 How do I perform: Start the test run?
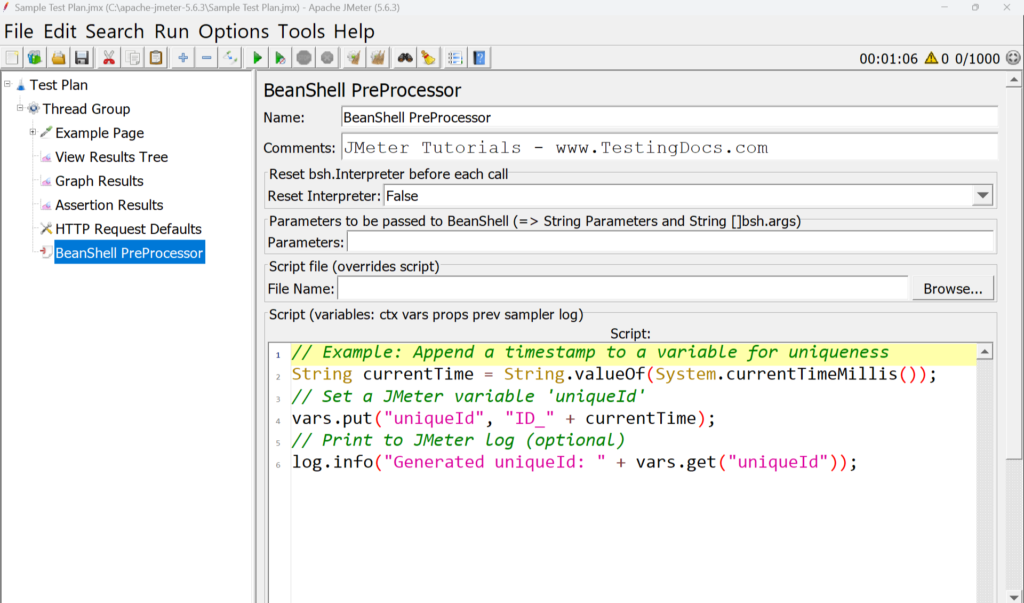[256, 57]
